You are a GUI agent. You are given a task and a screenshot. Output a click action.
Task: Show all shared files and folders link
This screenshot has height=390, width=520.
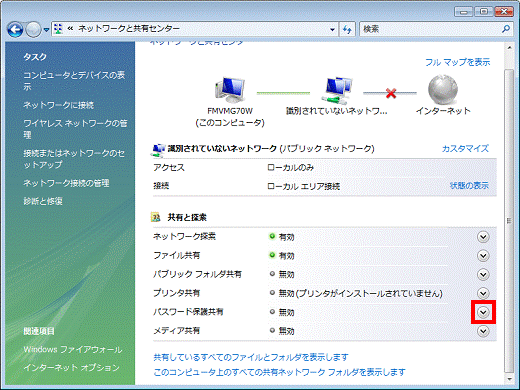pyautogui.click(x=251, y=357)
